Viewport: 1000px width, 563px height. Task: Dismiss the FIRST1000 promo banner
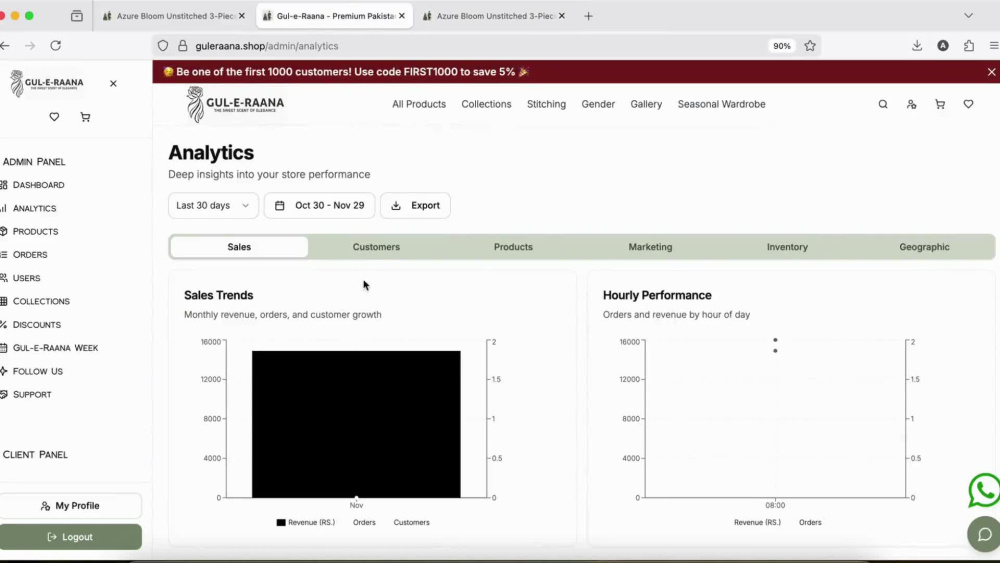click(x=991, y=72)
